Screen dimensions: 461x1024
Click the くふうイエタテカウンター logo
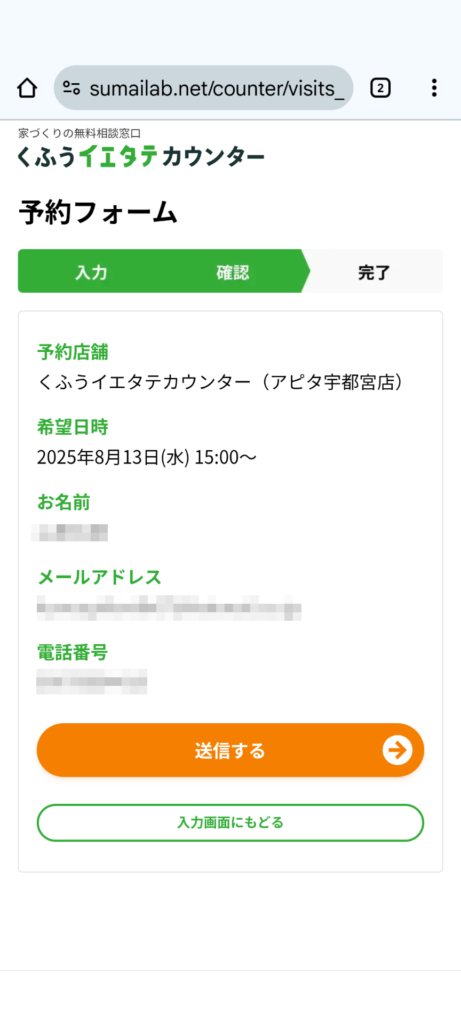tap(141, 157)
